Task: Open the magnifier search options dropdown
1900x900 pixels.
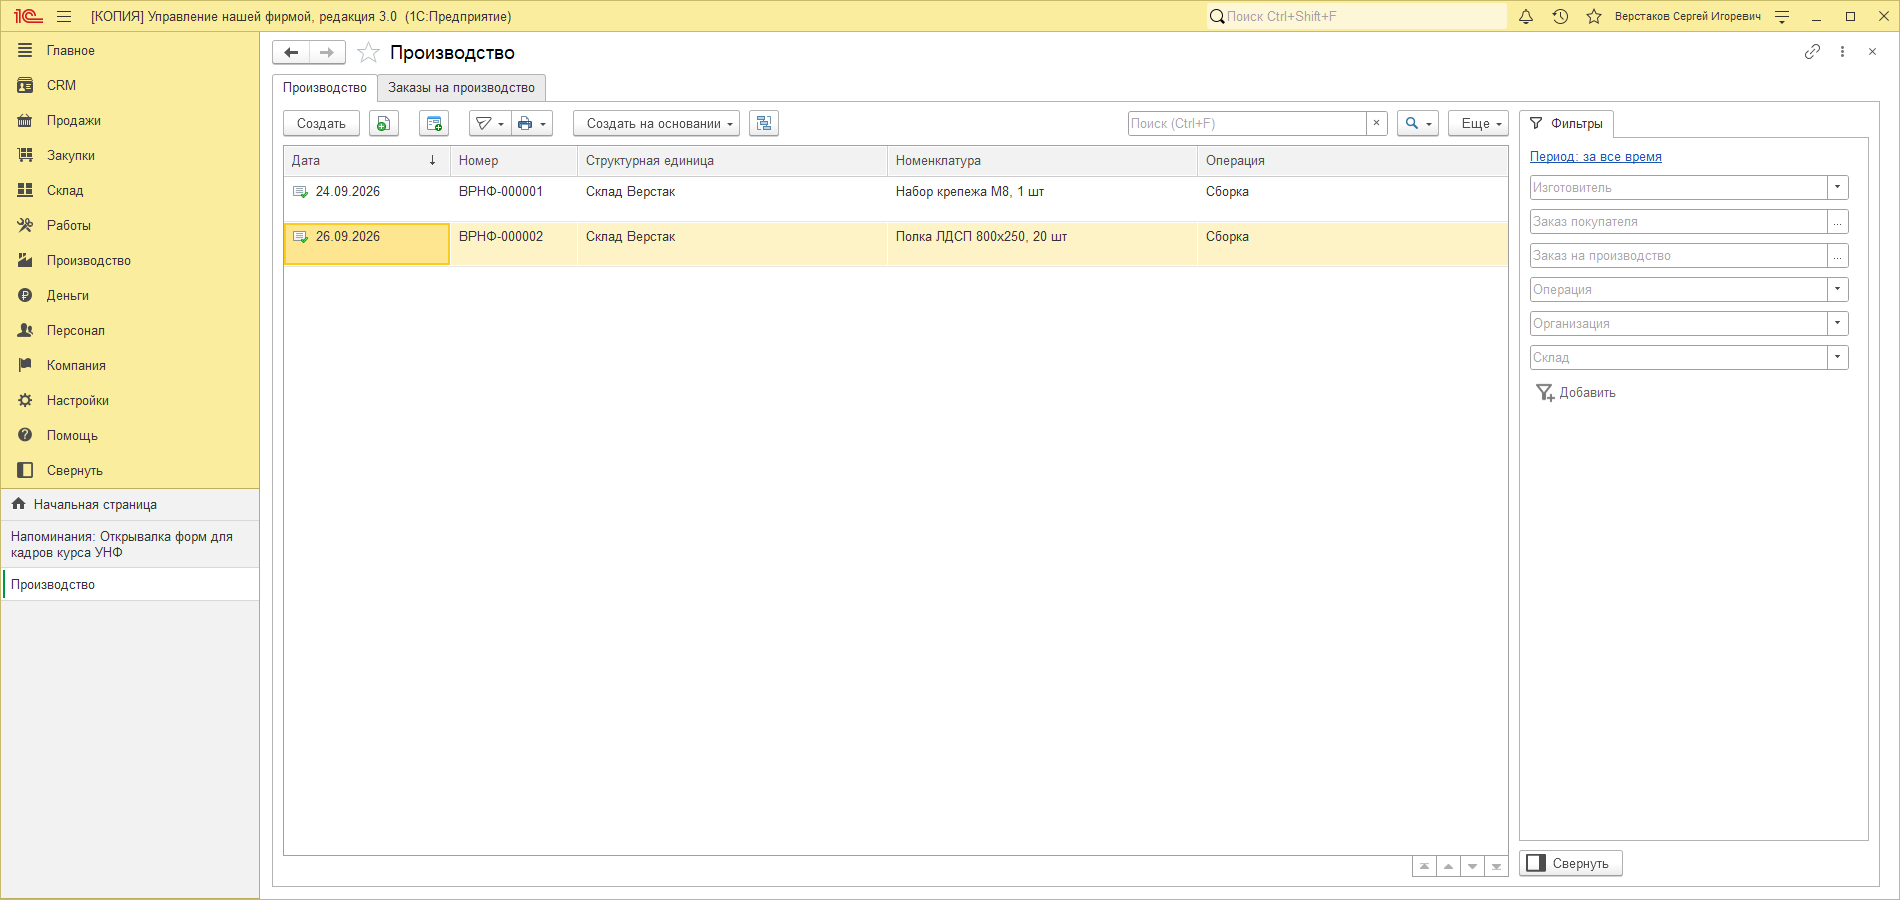Action: coord(1418,124)
